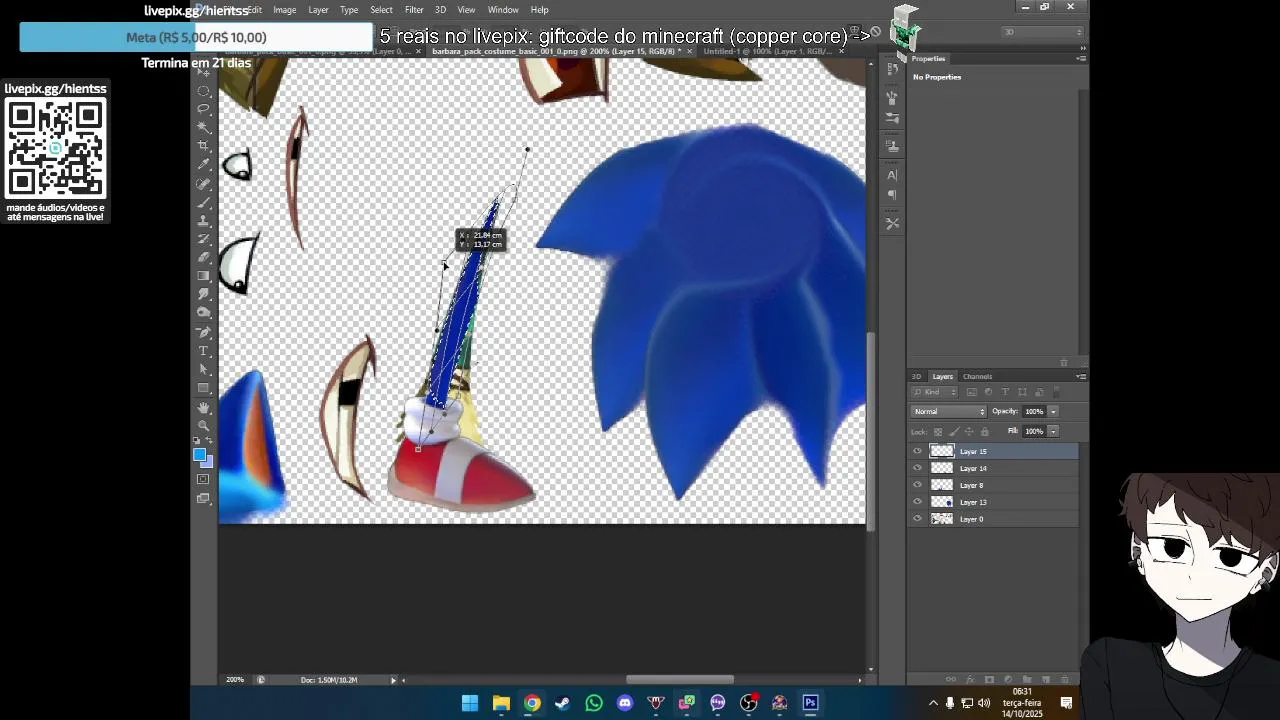Click the add layer mask icon
Viewport: 1280px width, 720px height.
989,680
